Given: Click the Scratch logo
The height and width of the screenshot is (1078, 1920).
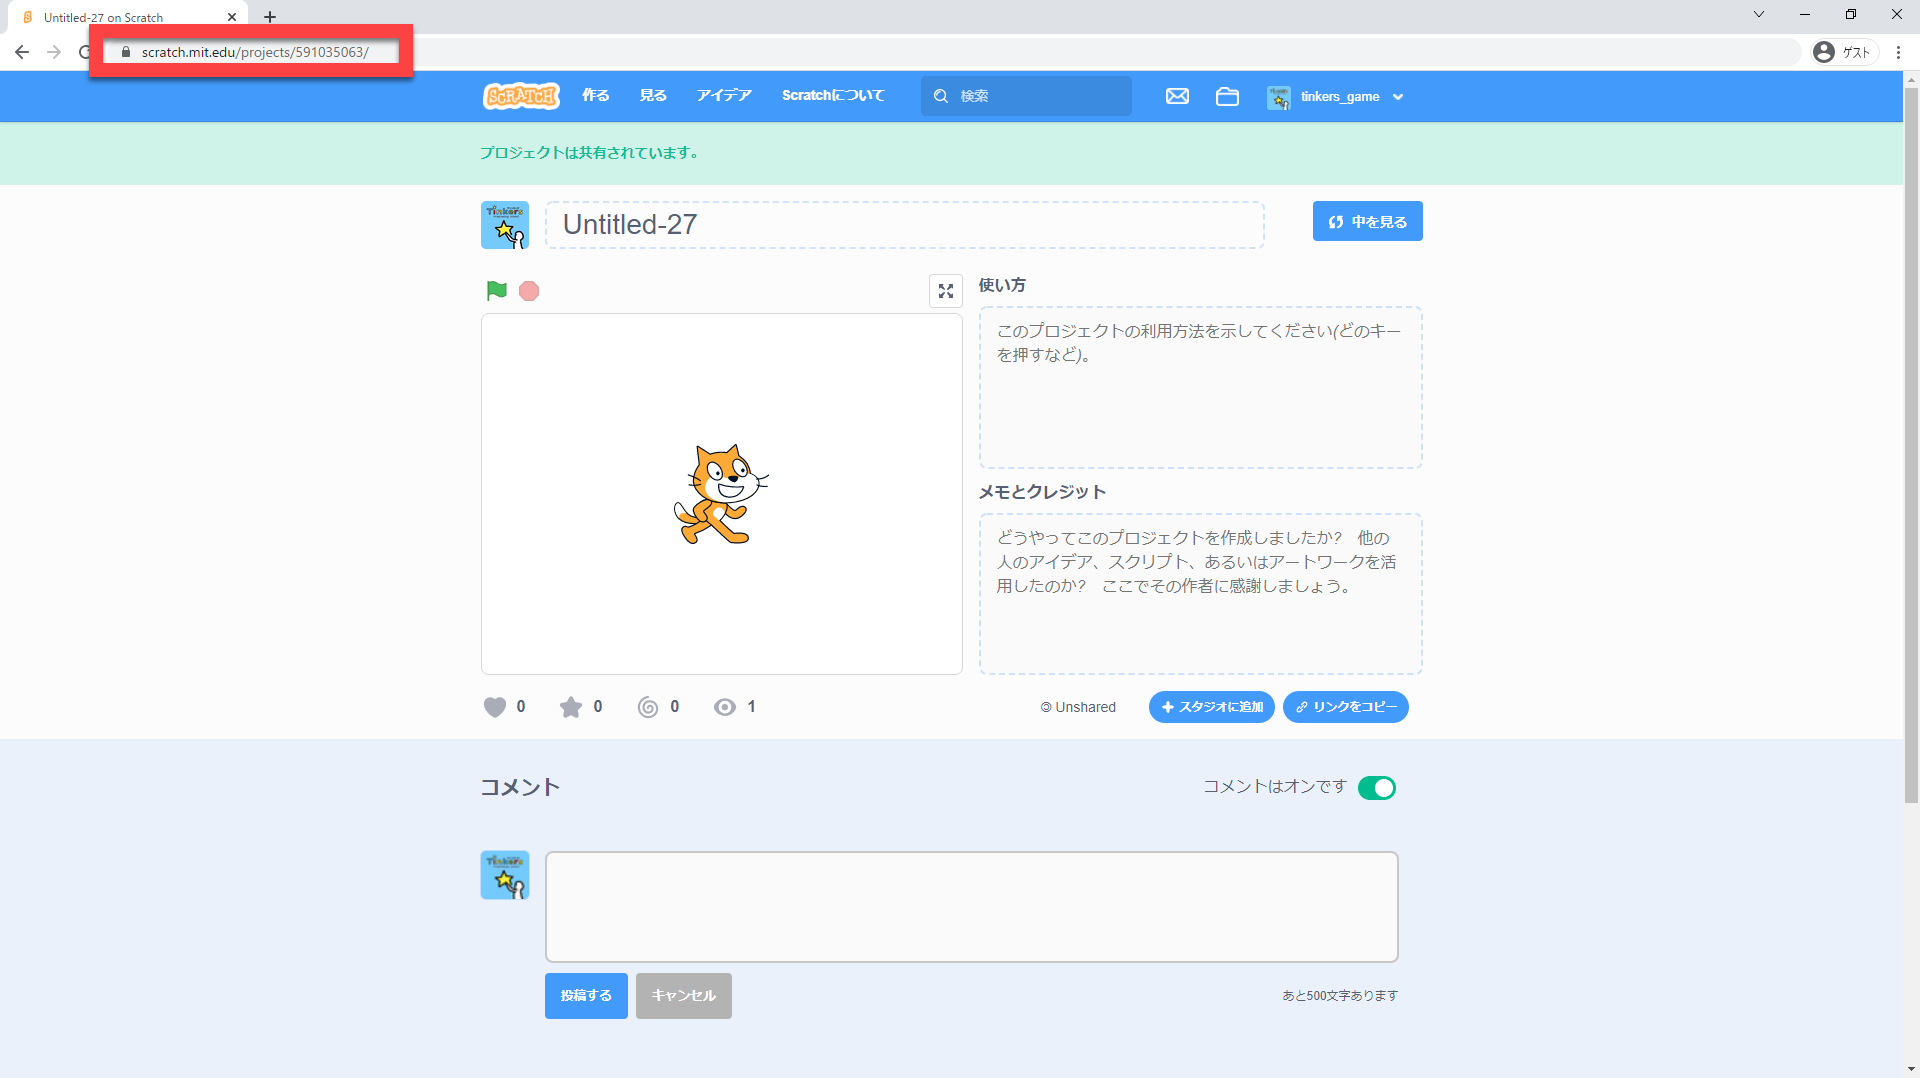Looking at the screenshot, I should pos(521,96).
